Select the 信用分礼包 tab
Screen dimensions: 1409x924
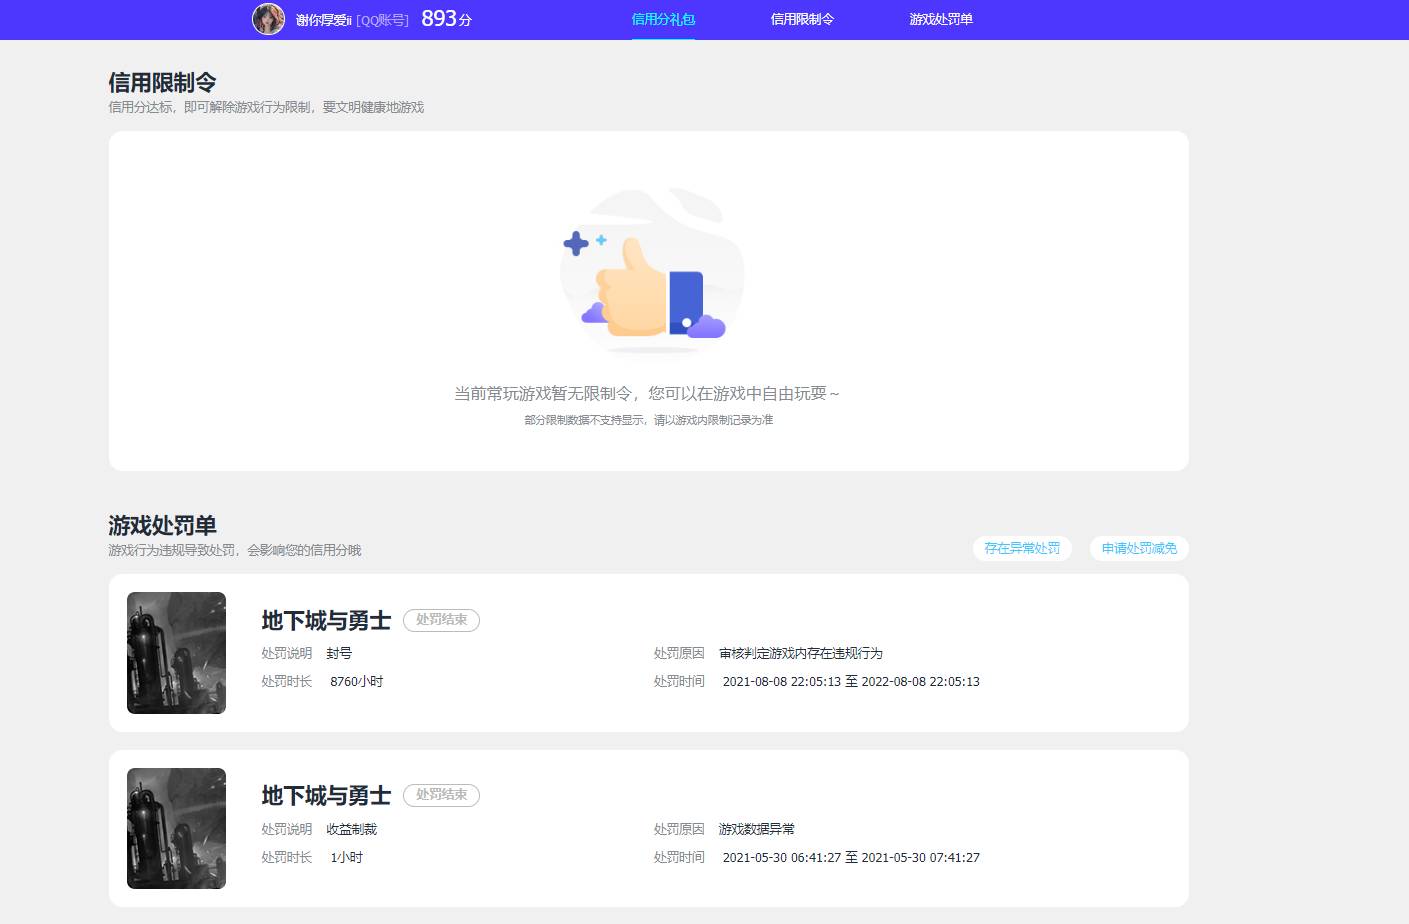[x=663, y=19]
